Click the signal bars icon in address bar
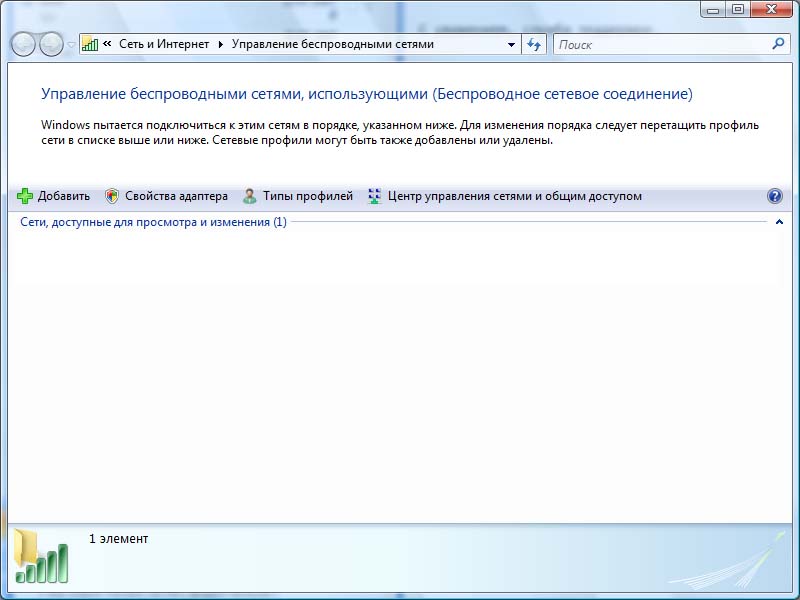This screenshot has width=800, height=600. pyautogui.click(x=90, y=44)
